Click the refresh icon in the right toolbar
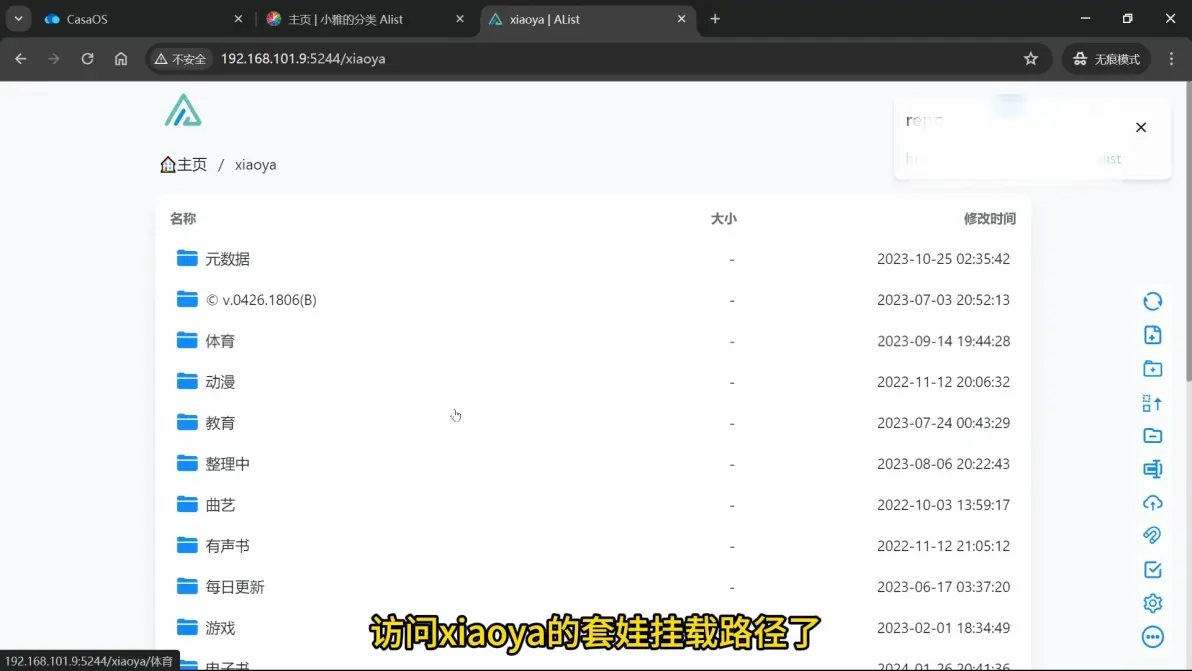Image resolution: width=1192 pixels, height=671 pixels. (x=1152, y=301)
